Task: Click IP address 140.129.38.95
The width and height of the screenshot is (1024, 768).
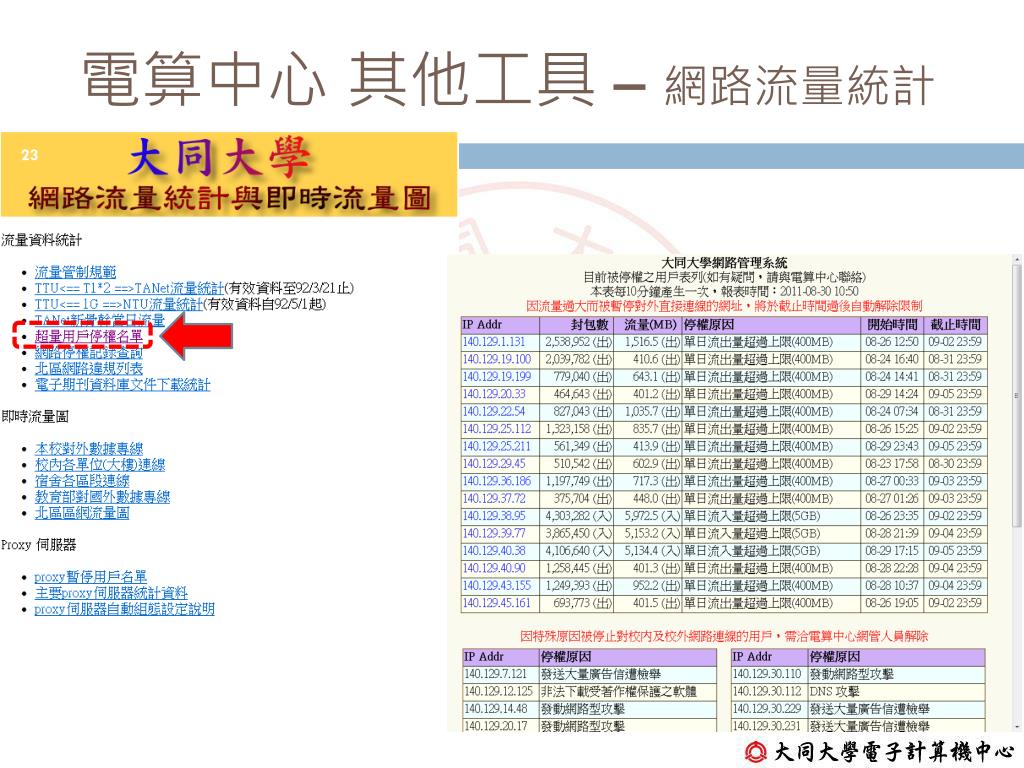Action: click(493, 516)
